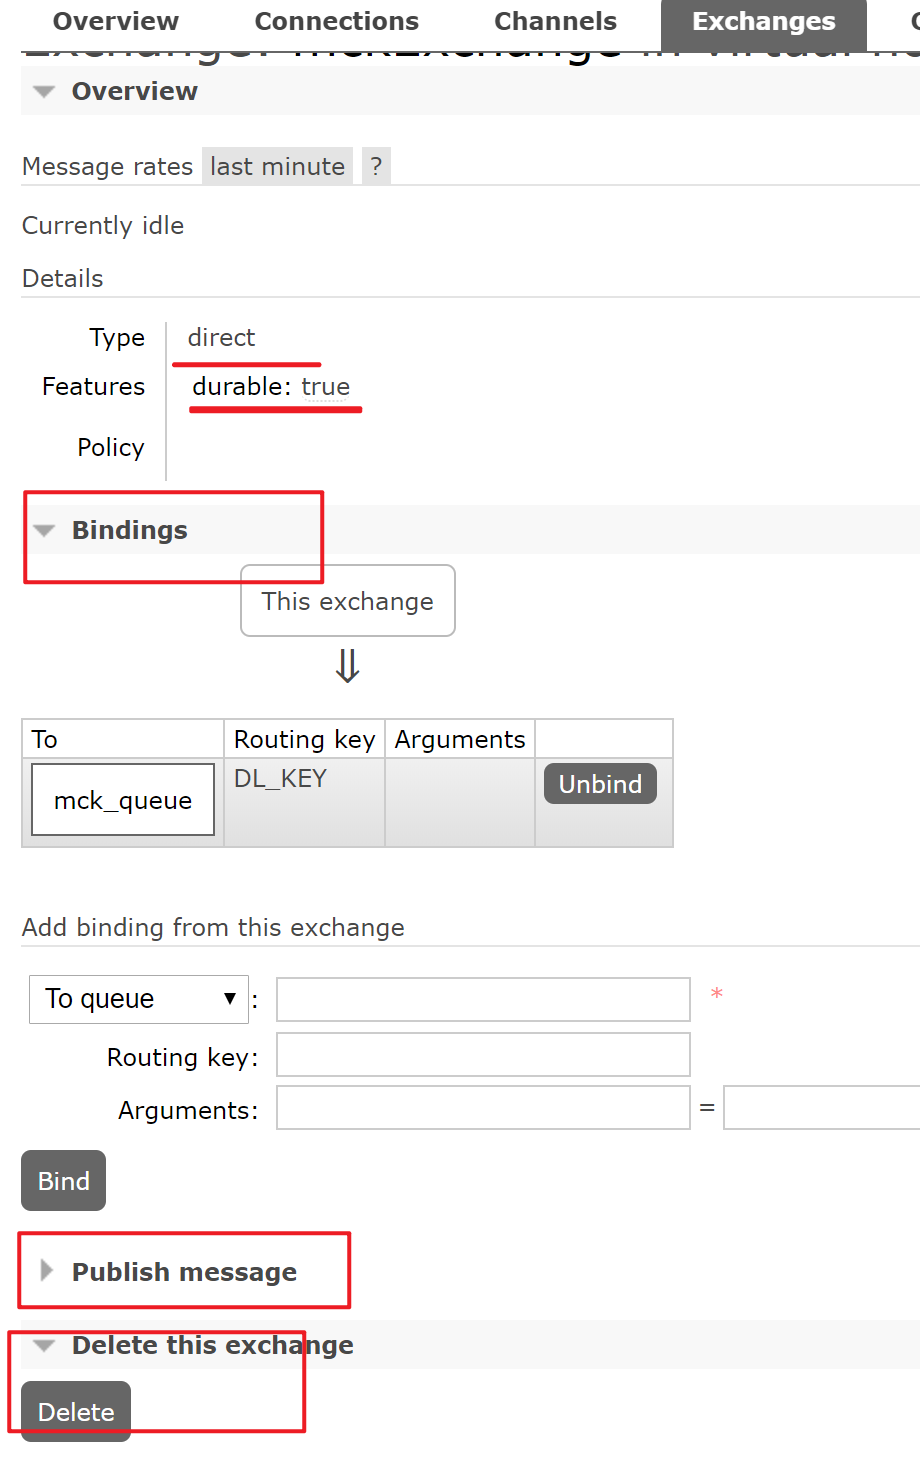
Task: Expand the Publish message section
Action: pos(185,1272)
